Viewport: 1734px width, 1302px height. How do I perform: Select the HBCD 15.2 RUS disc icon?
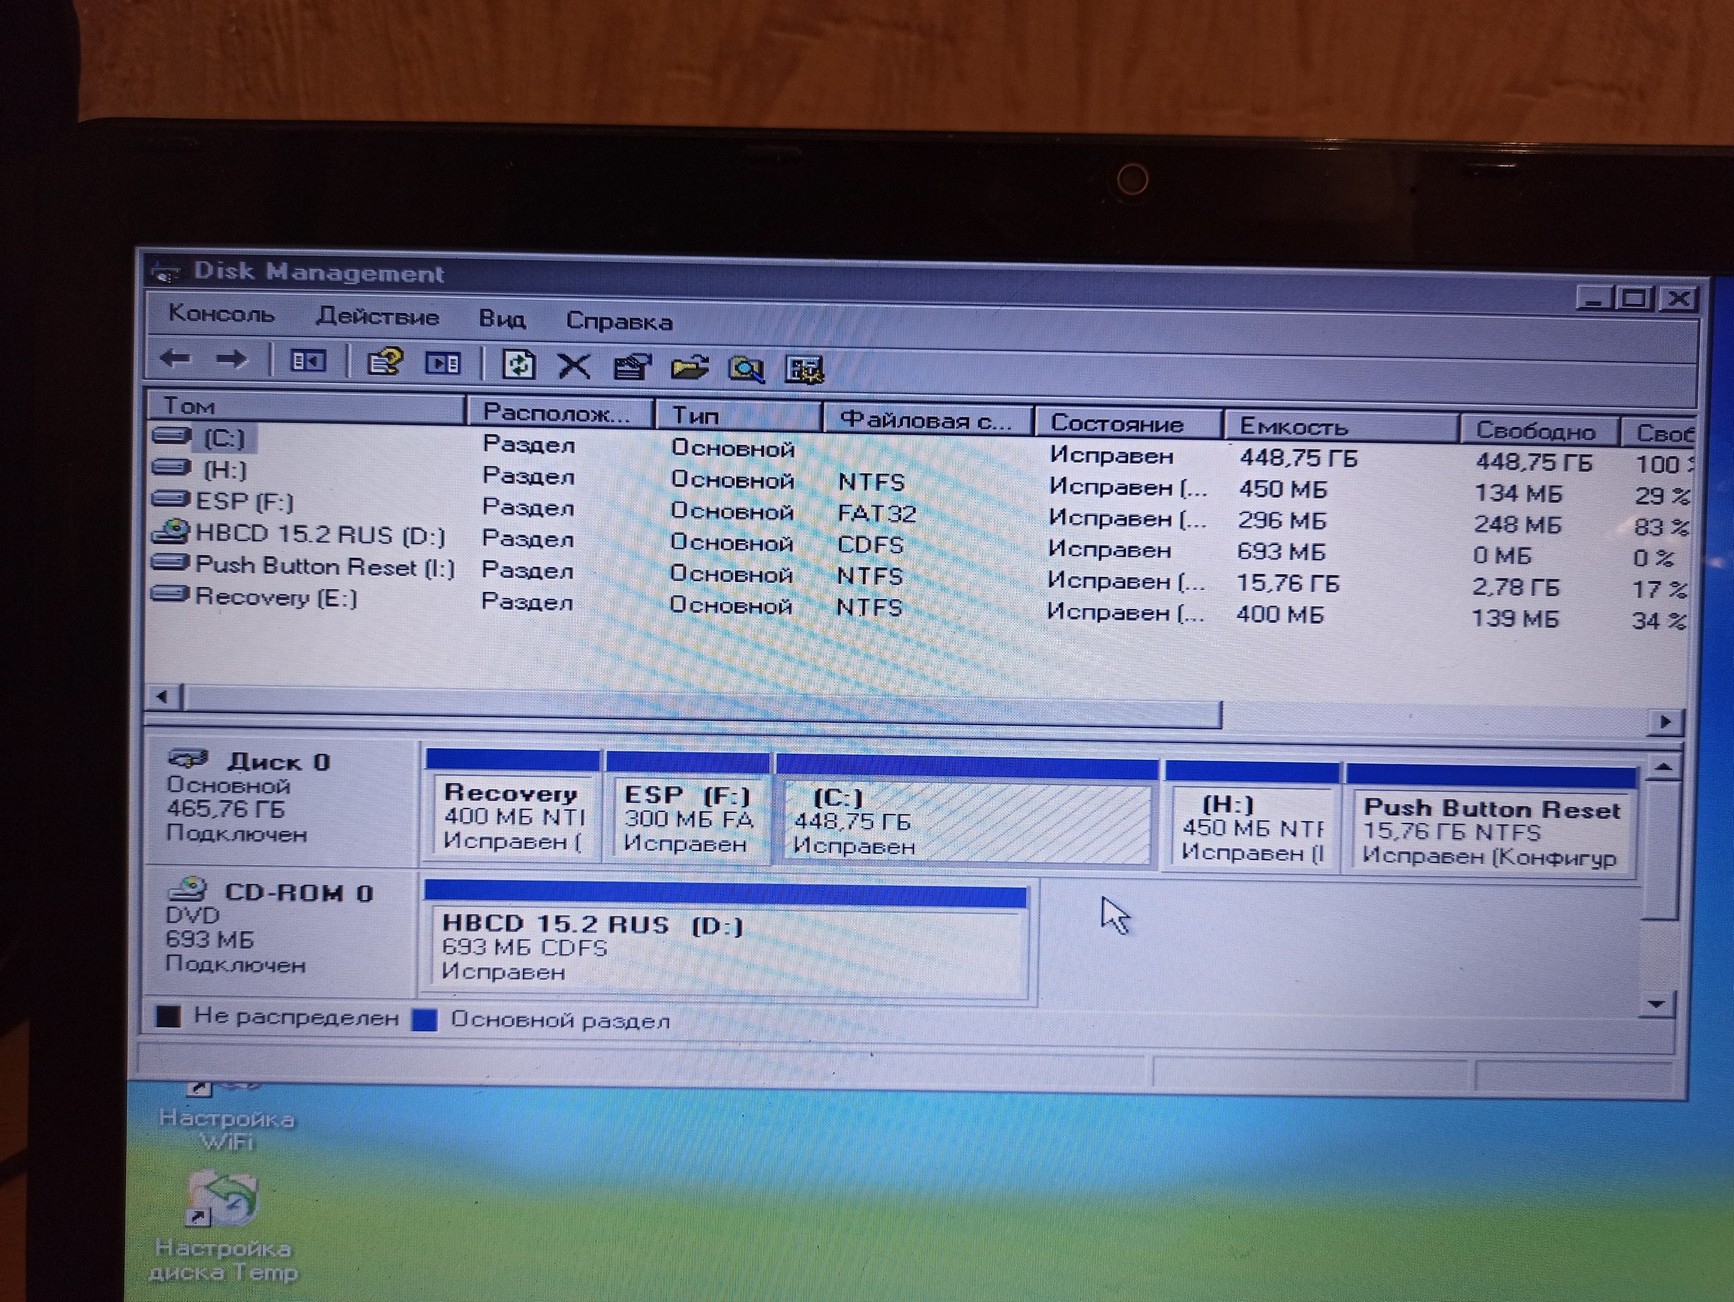171,530
